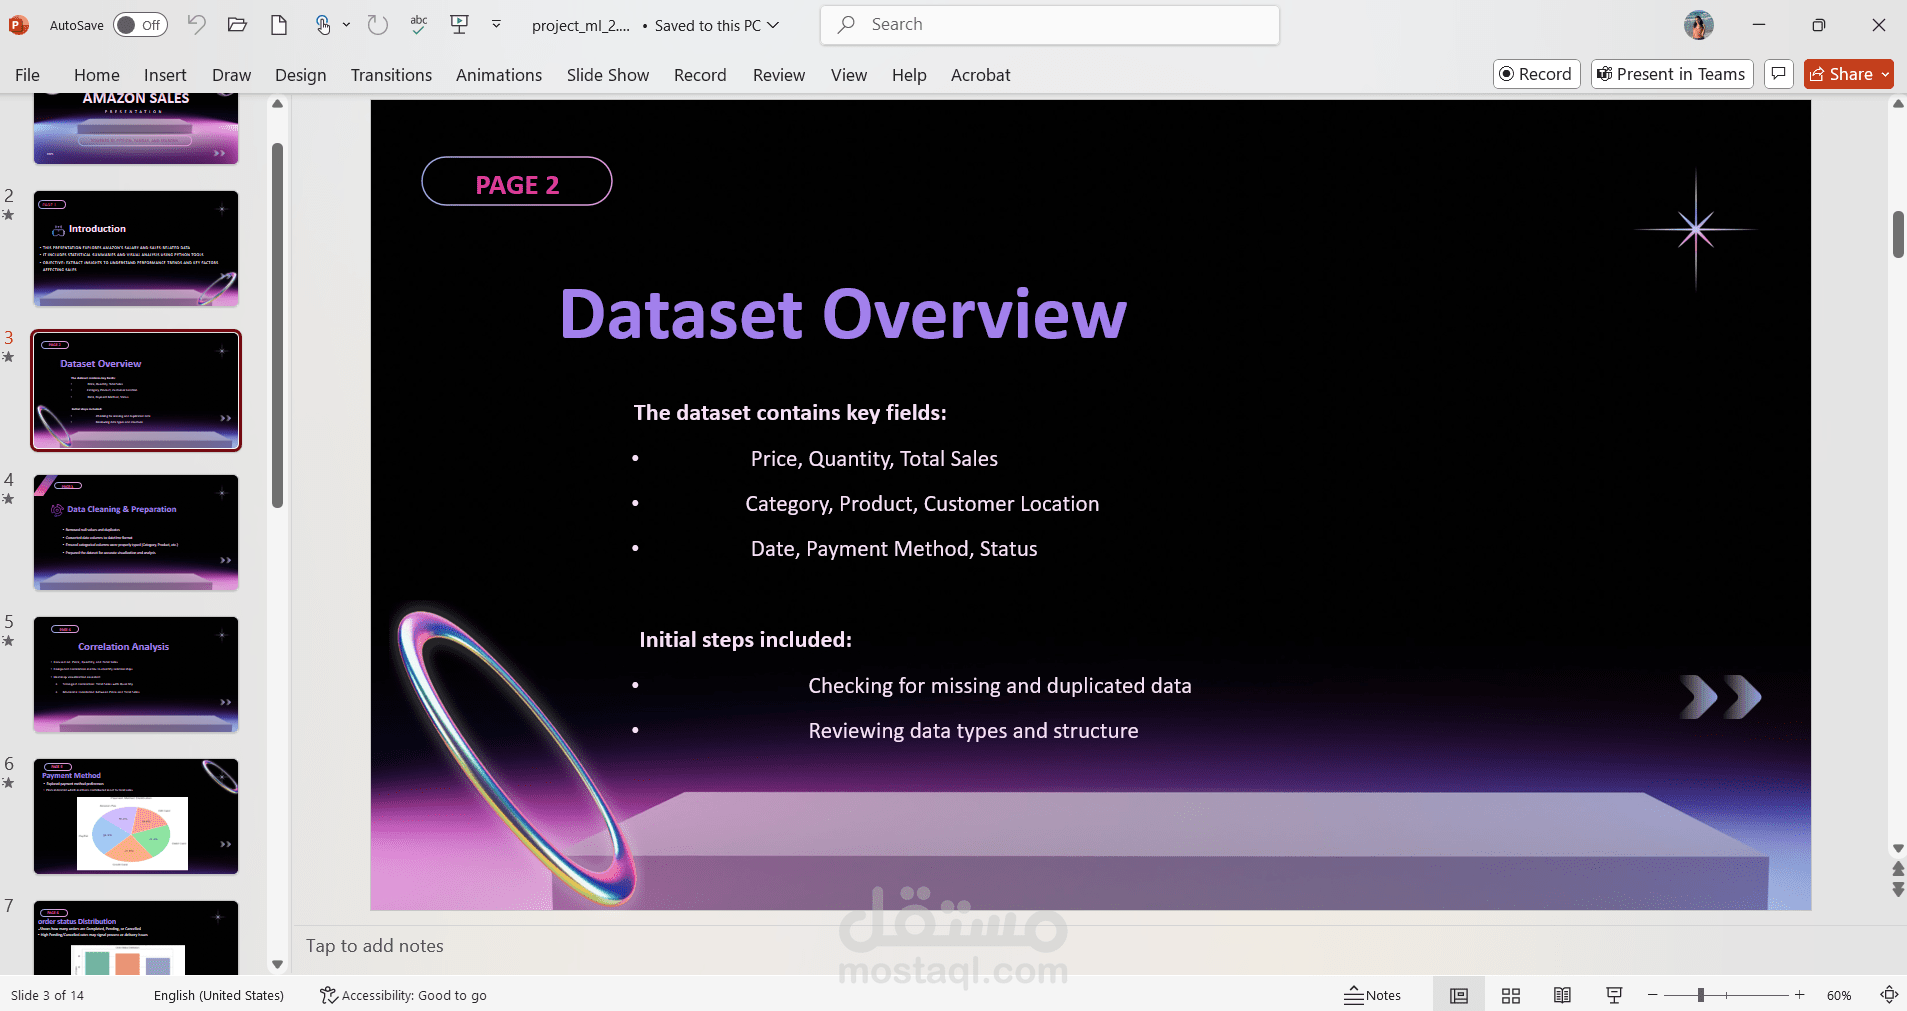Viewport: 1907px width, 1011px height.
Task: Zoom in with the plus button
Action: (1799, 995)
